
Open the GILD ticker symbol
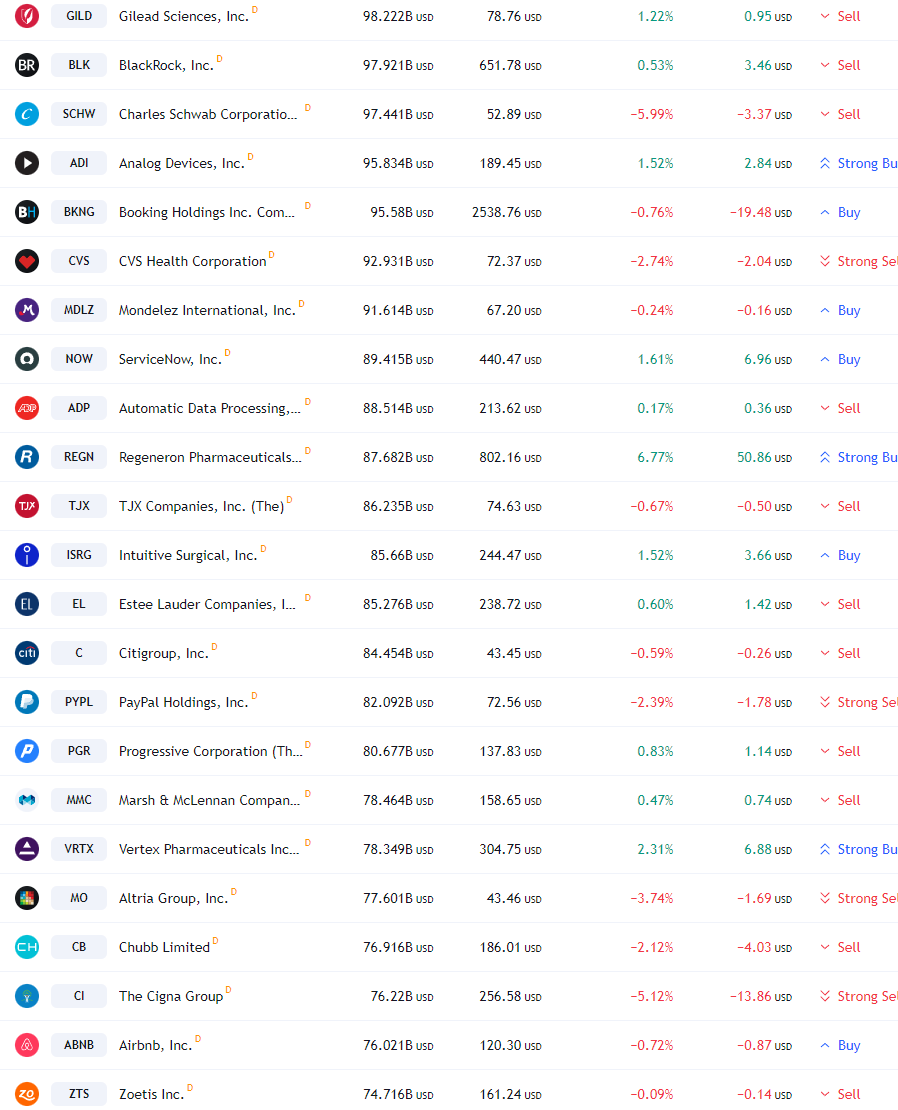coord(79,16)
